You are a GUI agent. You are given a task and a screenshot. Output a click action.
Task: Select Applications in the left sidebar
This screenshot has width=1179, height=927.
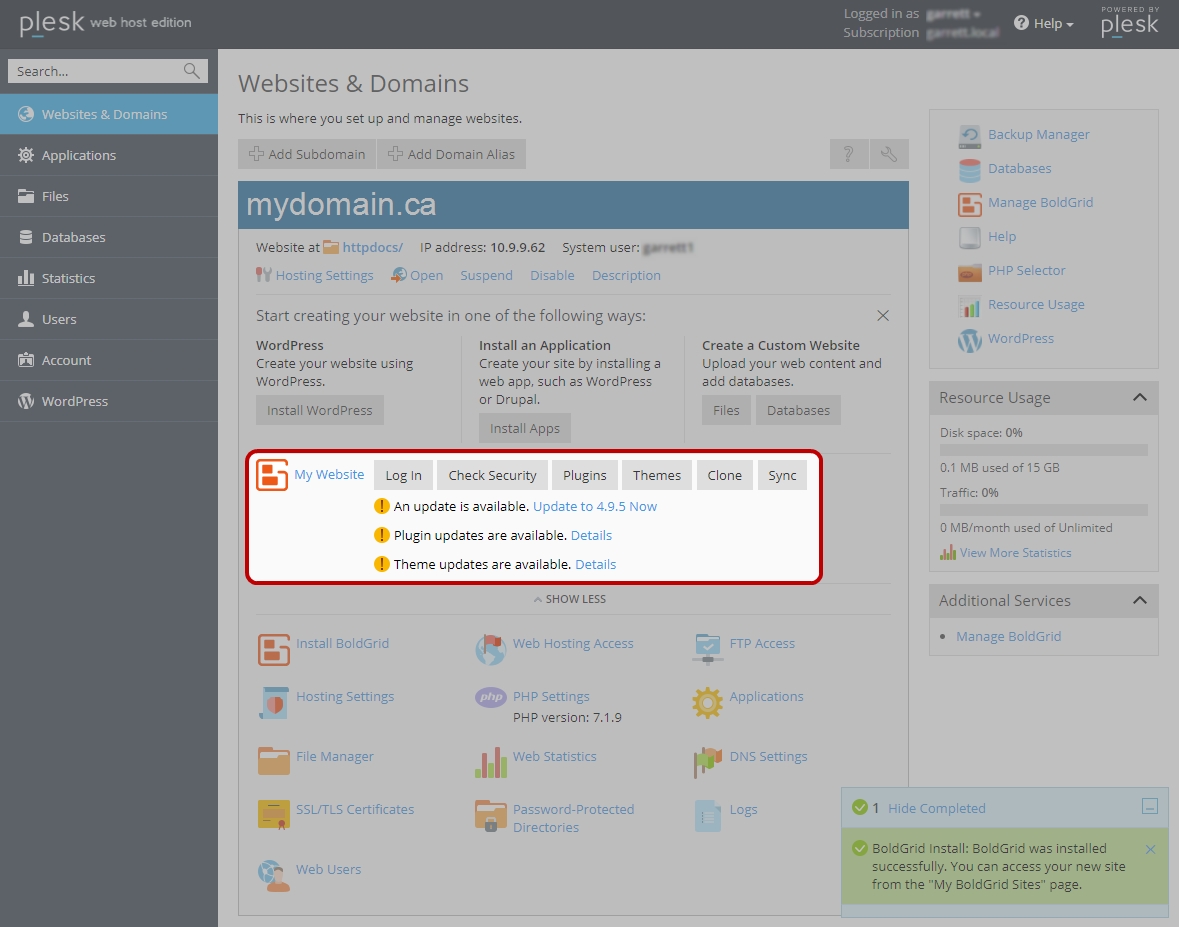[109, 155]
